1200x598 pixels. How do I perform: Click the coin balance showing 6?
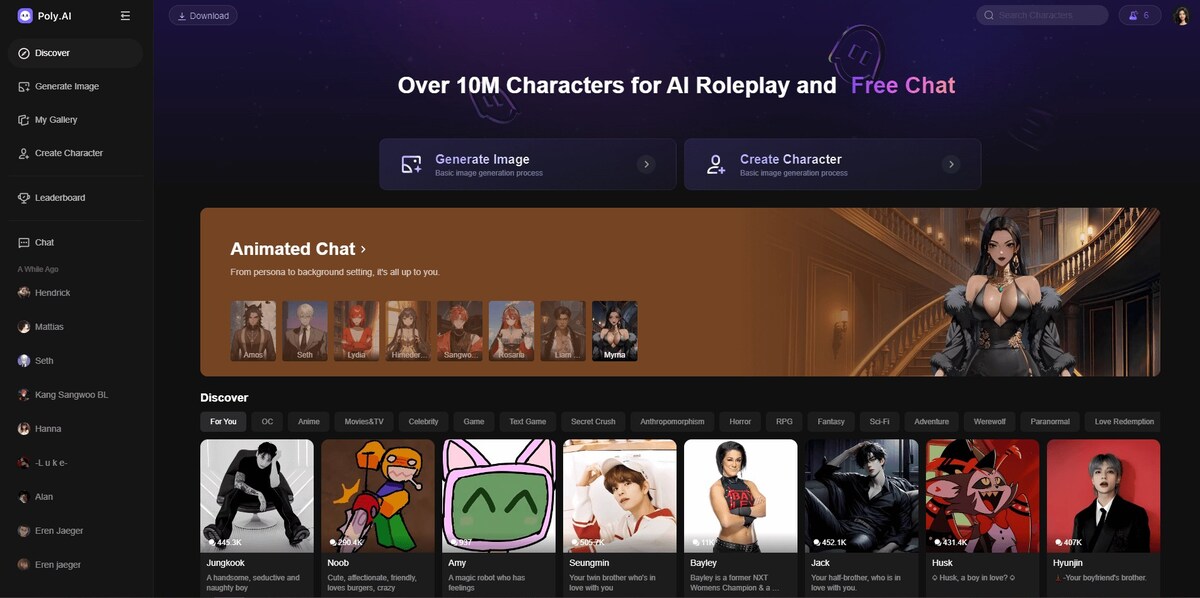pyautogui.click(x=1140, y=15)
